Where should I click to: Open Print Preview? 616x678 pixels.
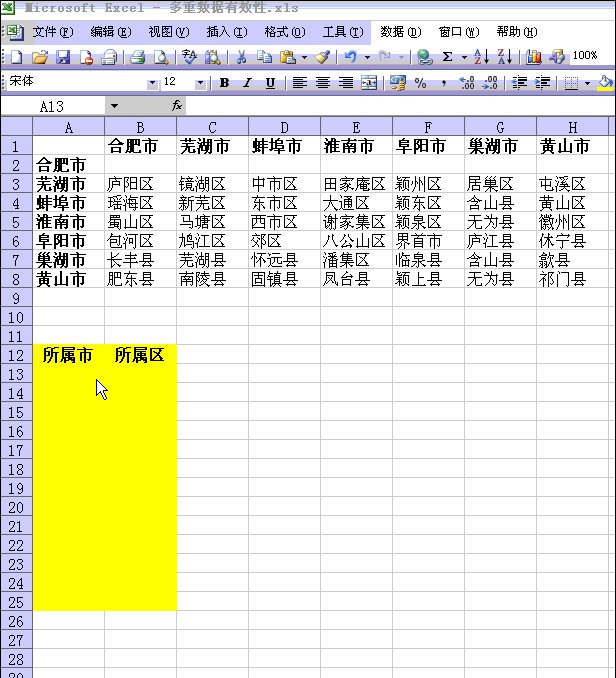click(x=161, y=57)
